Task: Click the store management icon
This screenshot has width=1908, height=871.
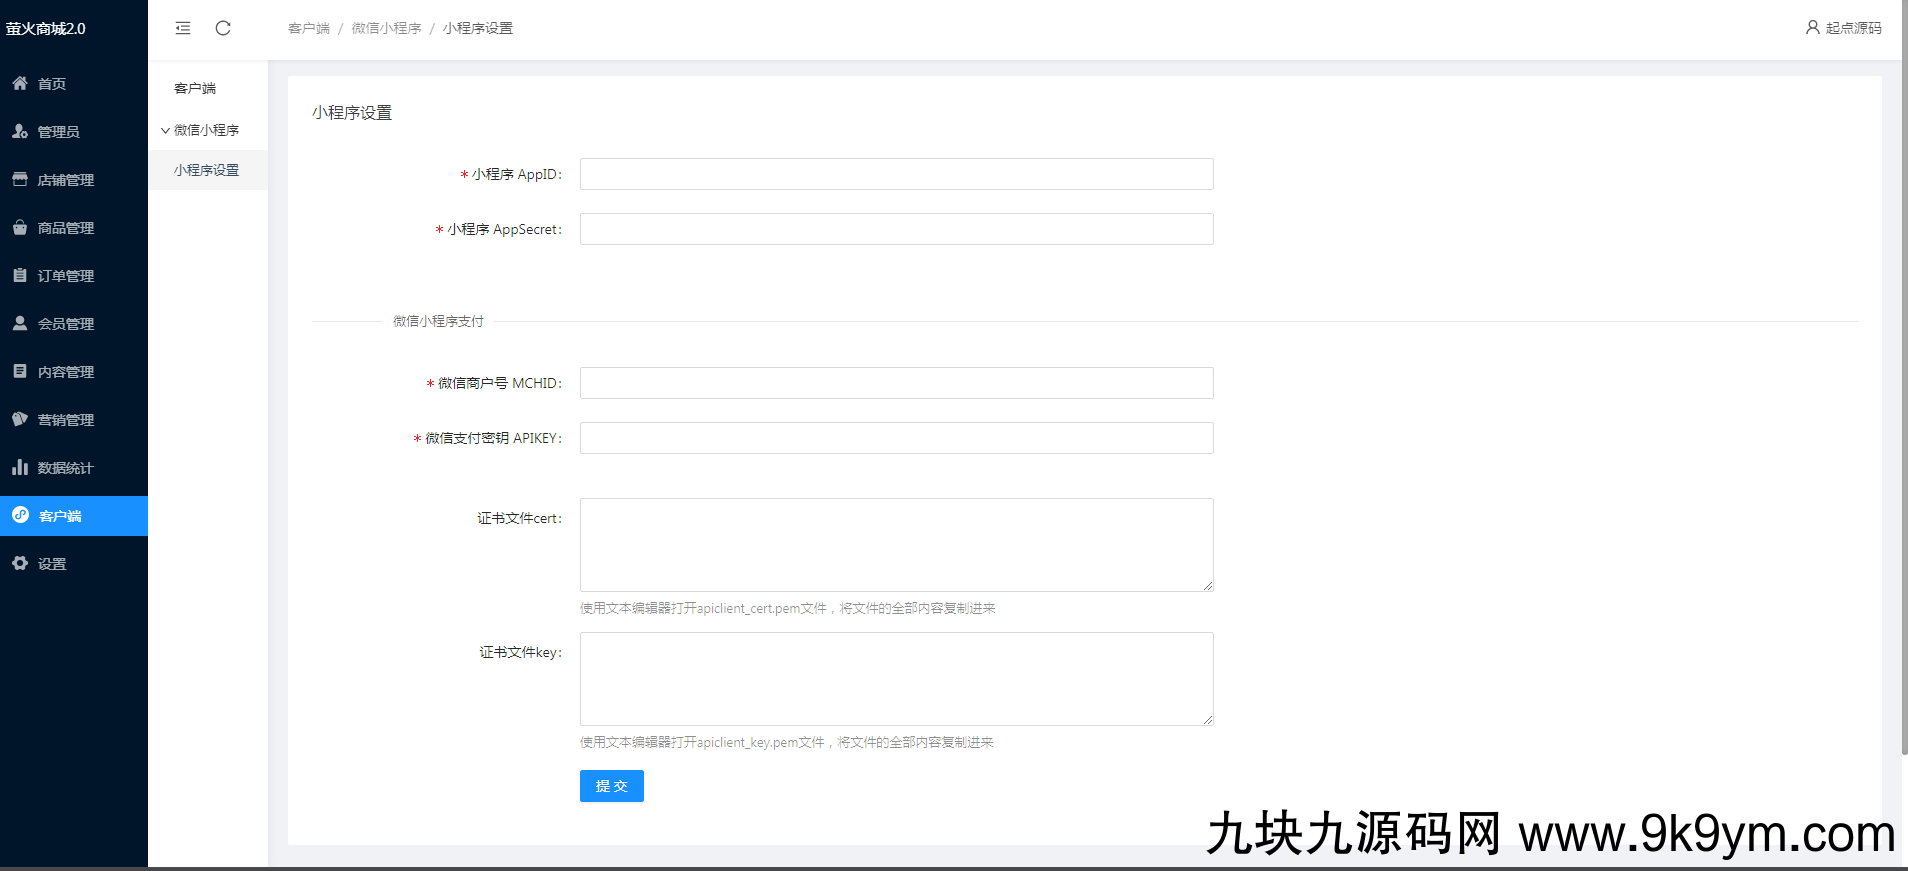Action: tap(20, 180)
